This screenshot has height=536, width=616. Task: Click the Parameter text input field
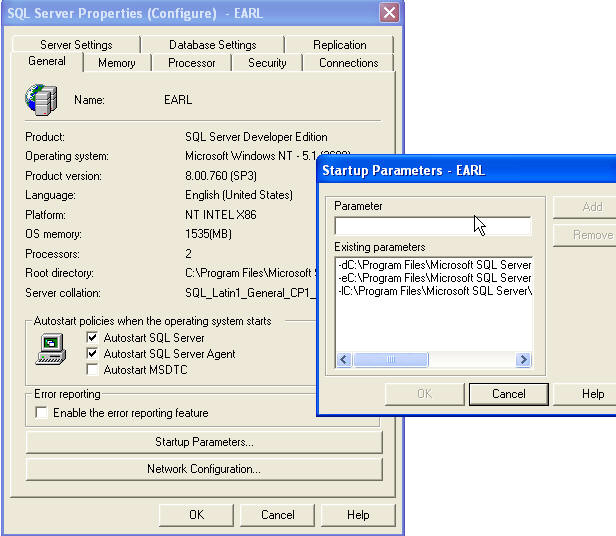(x=433, y=226)
